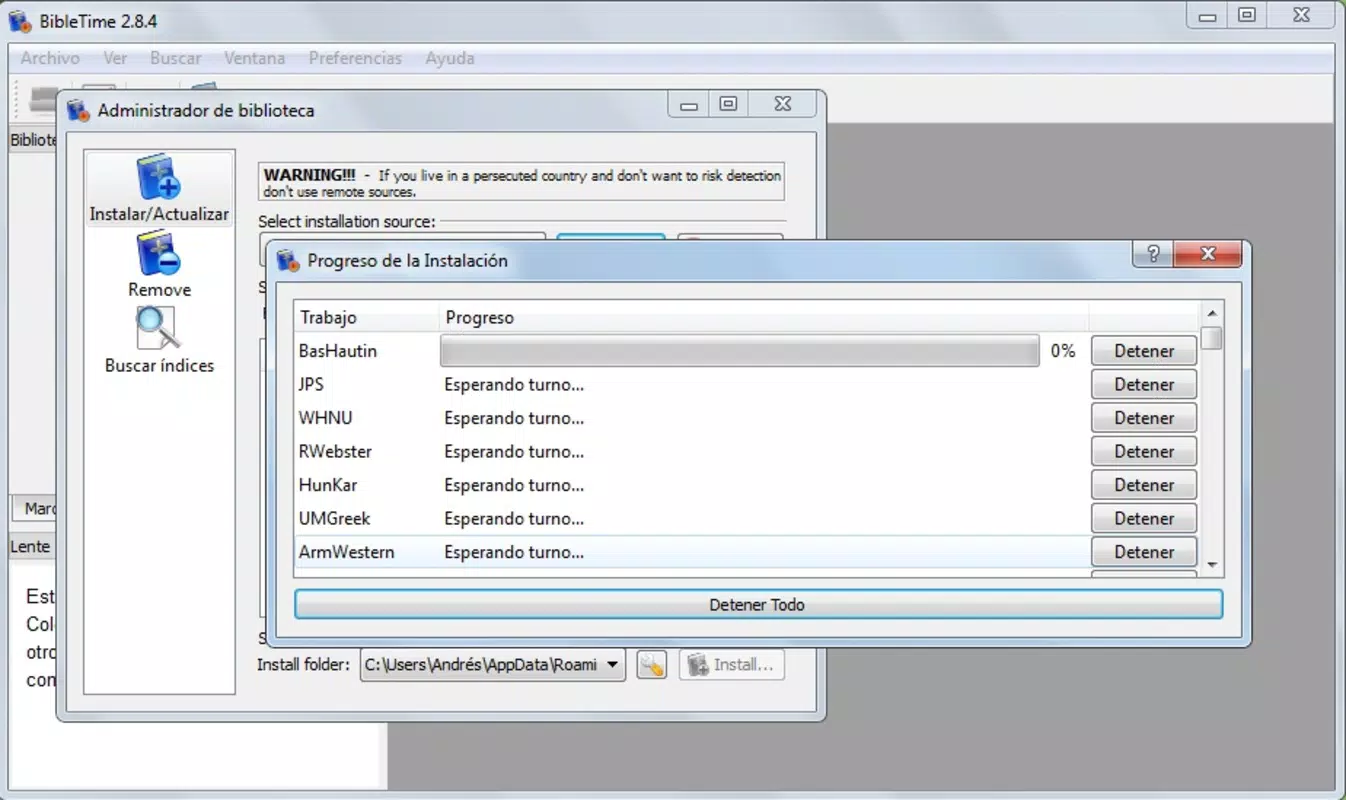
Task: Click Esperando turno... text in JPS row
Action: pos(514,385)
